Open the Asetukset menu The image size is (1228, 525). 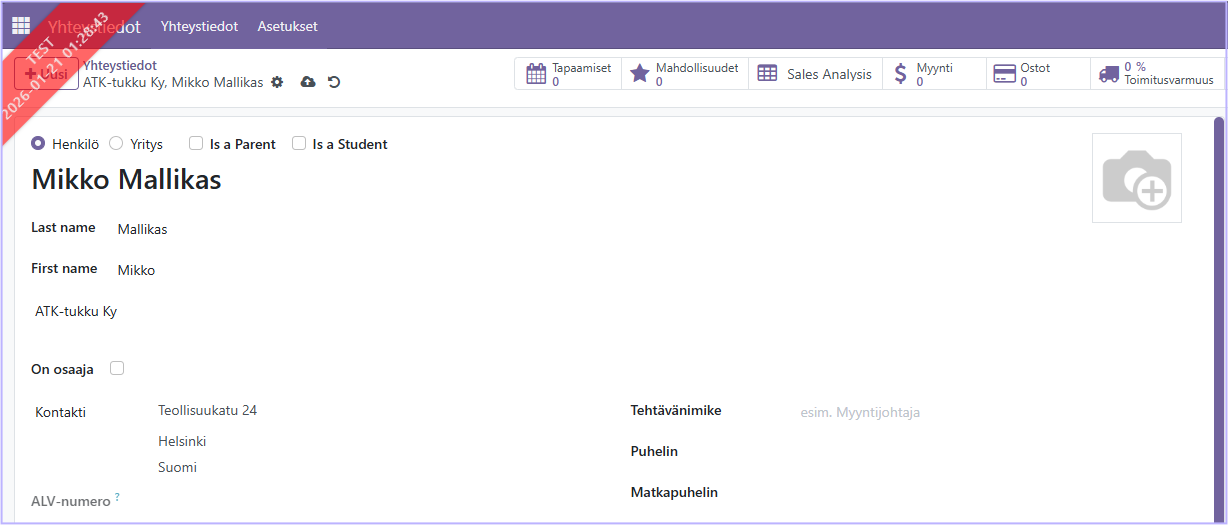click(287, 26)
